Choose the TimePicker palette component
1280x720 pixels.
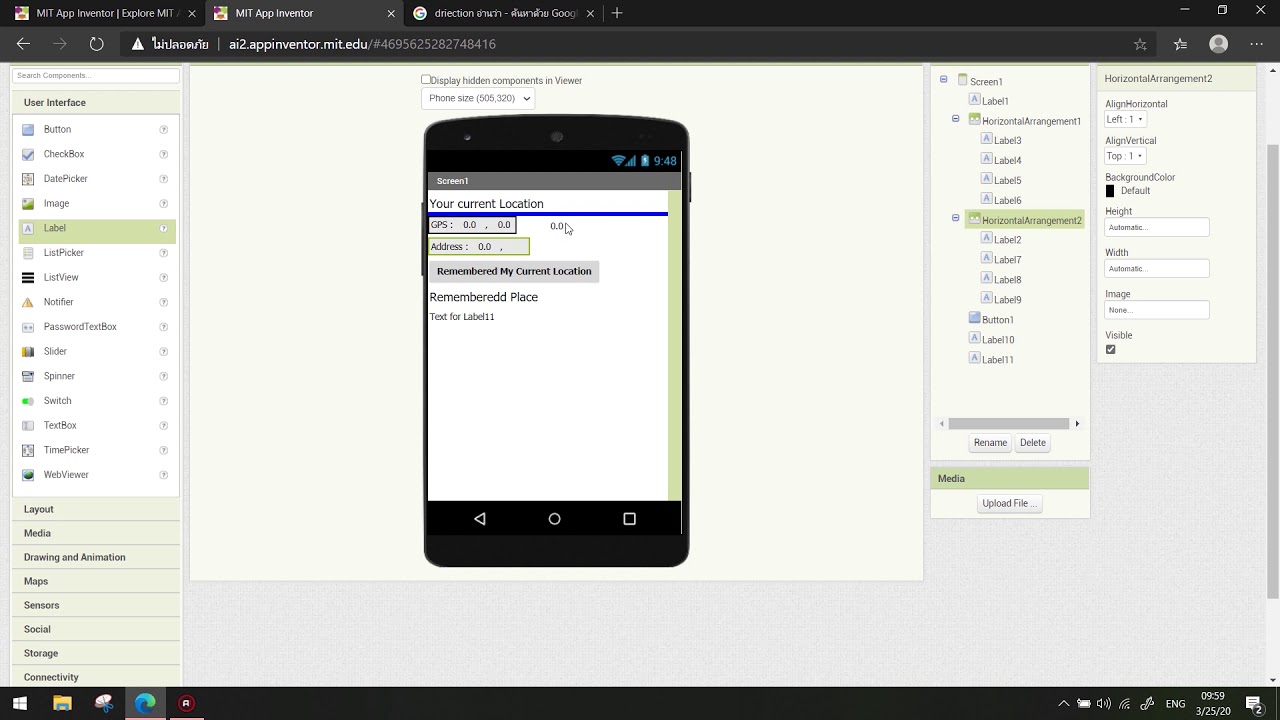(66, 450)
